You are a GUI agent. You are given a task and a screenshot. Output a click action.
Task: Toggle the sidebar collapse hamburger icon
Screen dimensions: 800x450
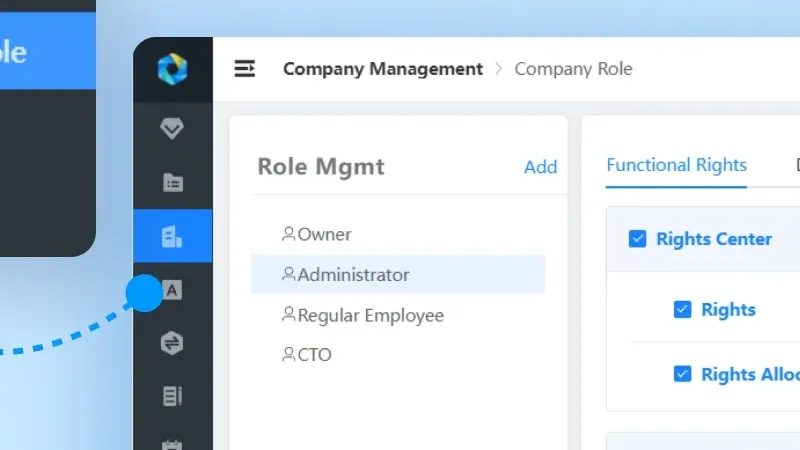pyautogui.click(x=245, y=69)
